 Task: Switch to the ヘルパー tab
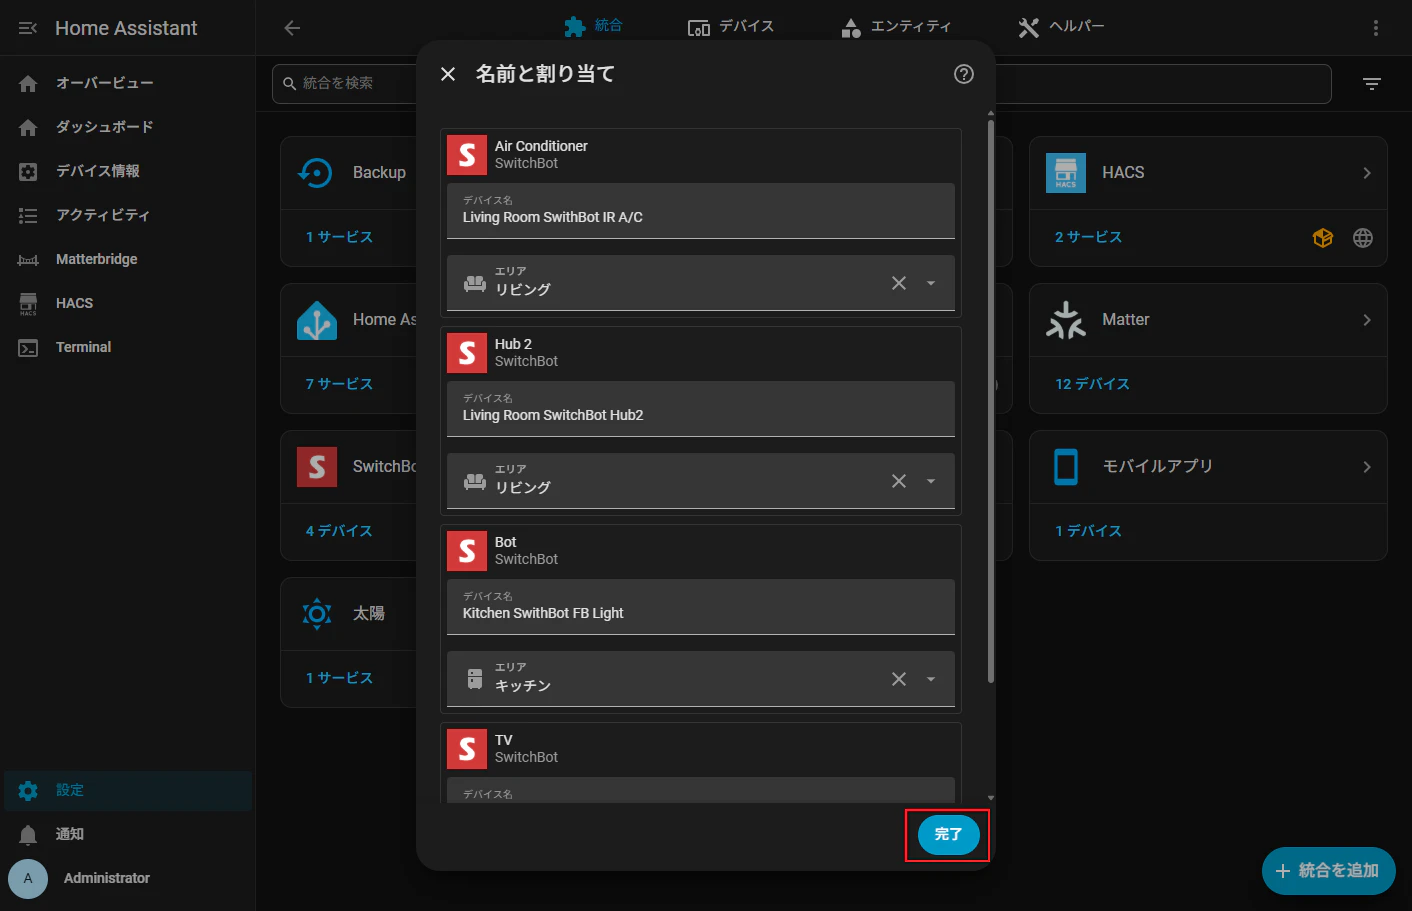(x=1061, y=26)
